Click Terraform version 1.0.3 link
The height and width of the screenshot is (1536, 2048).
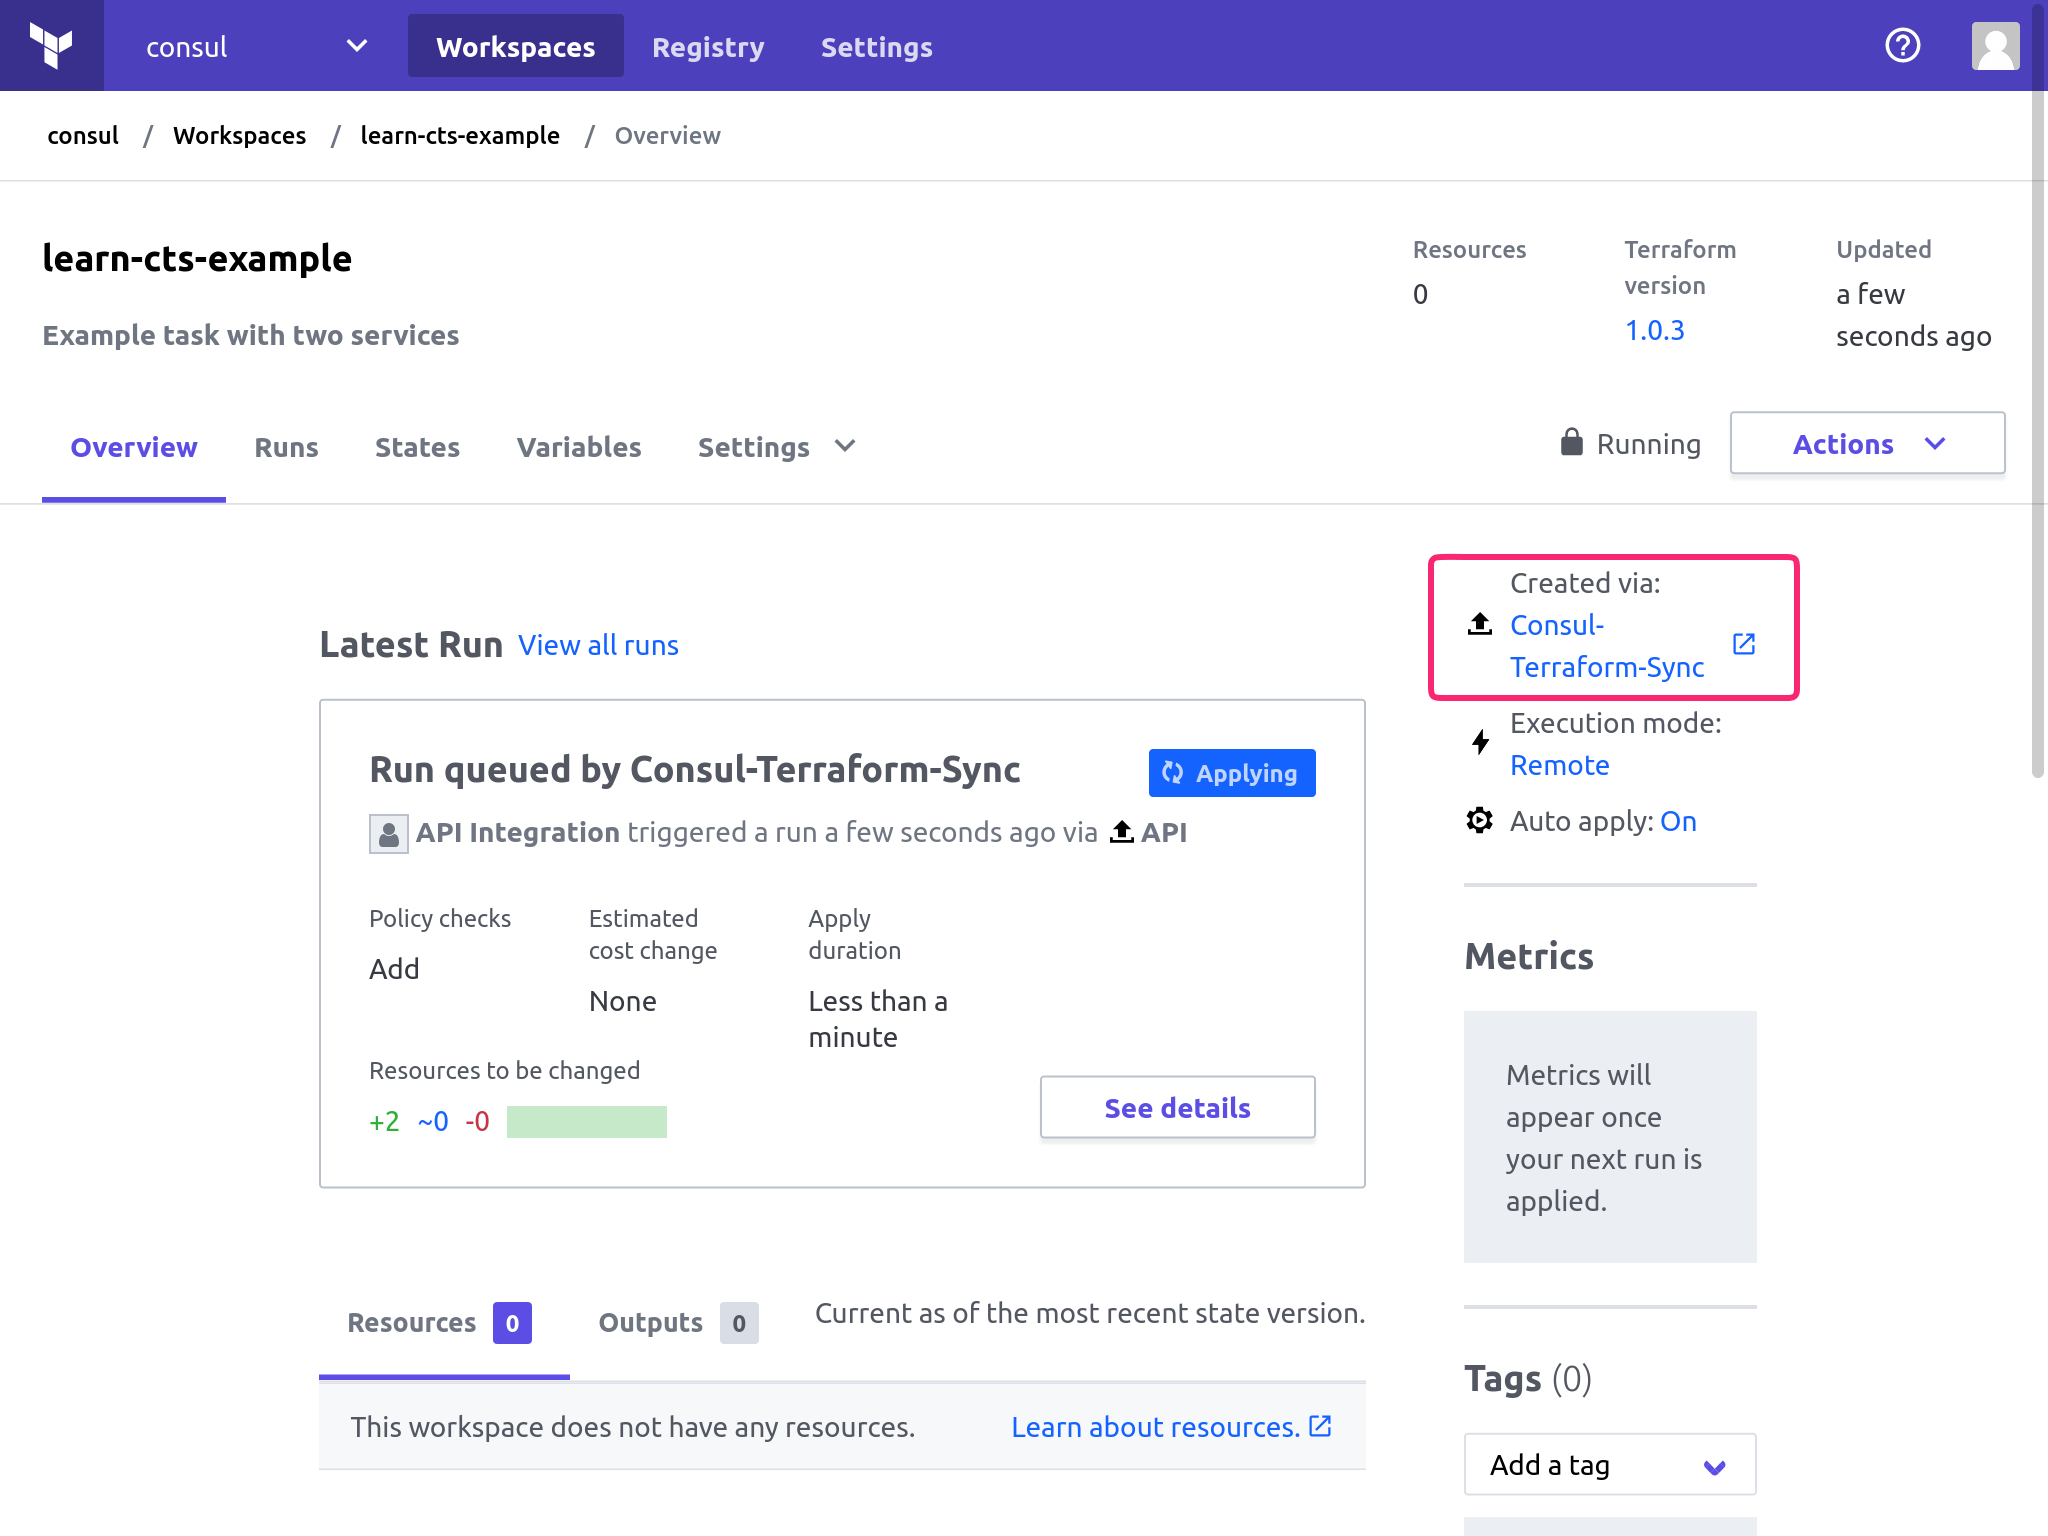(x=1654, y=330)
